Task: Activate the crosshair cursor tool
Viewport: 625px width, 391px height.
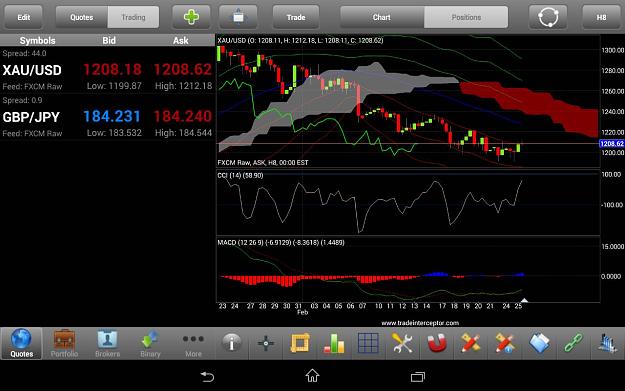Action: 266,343
